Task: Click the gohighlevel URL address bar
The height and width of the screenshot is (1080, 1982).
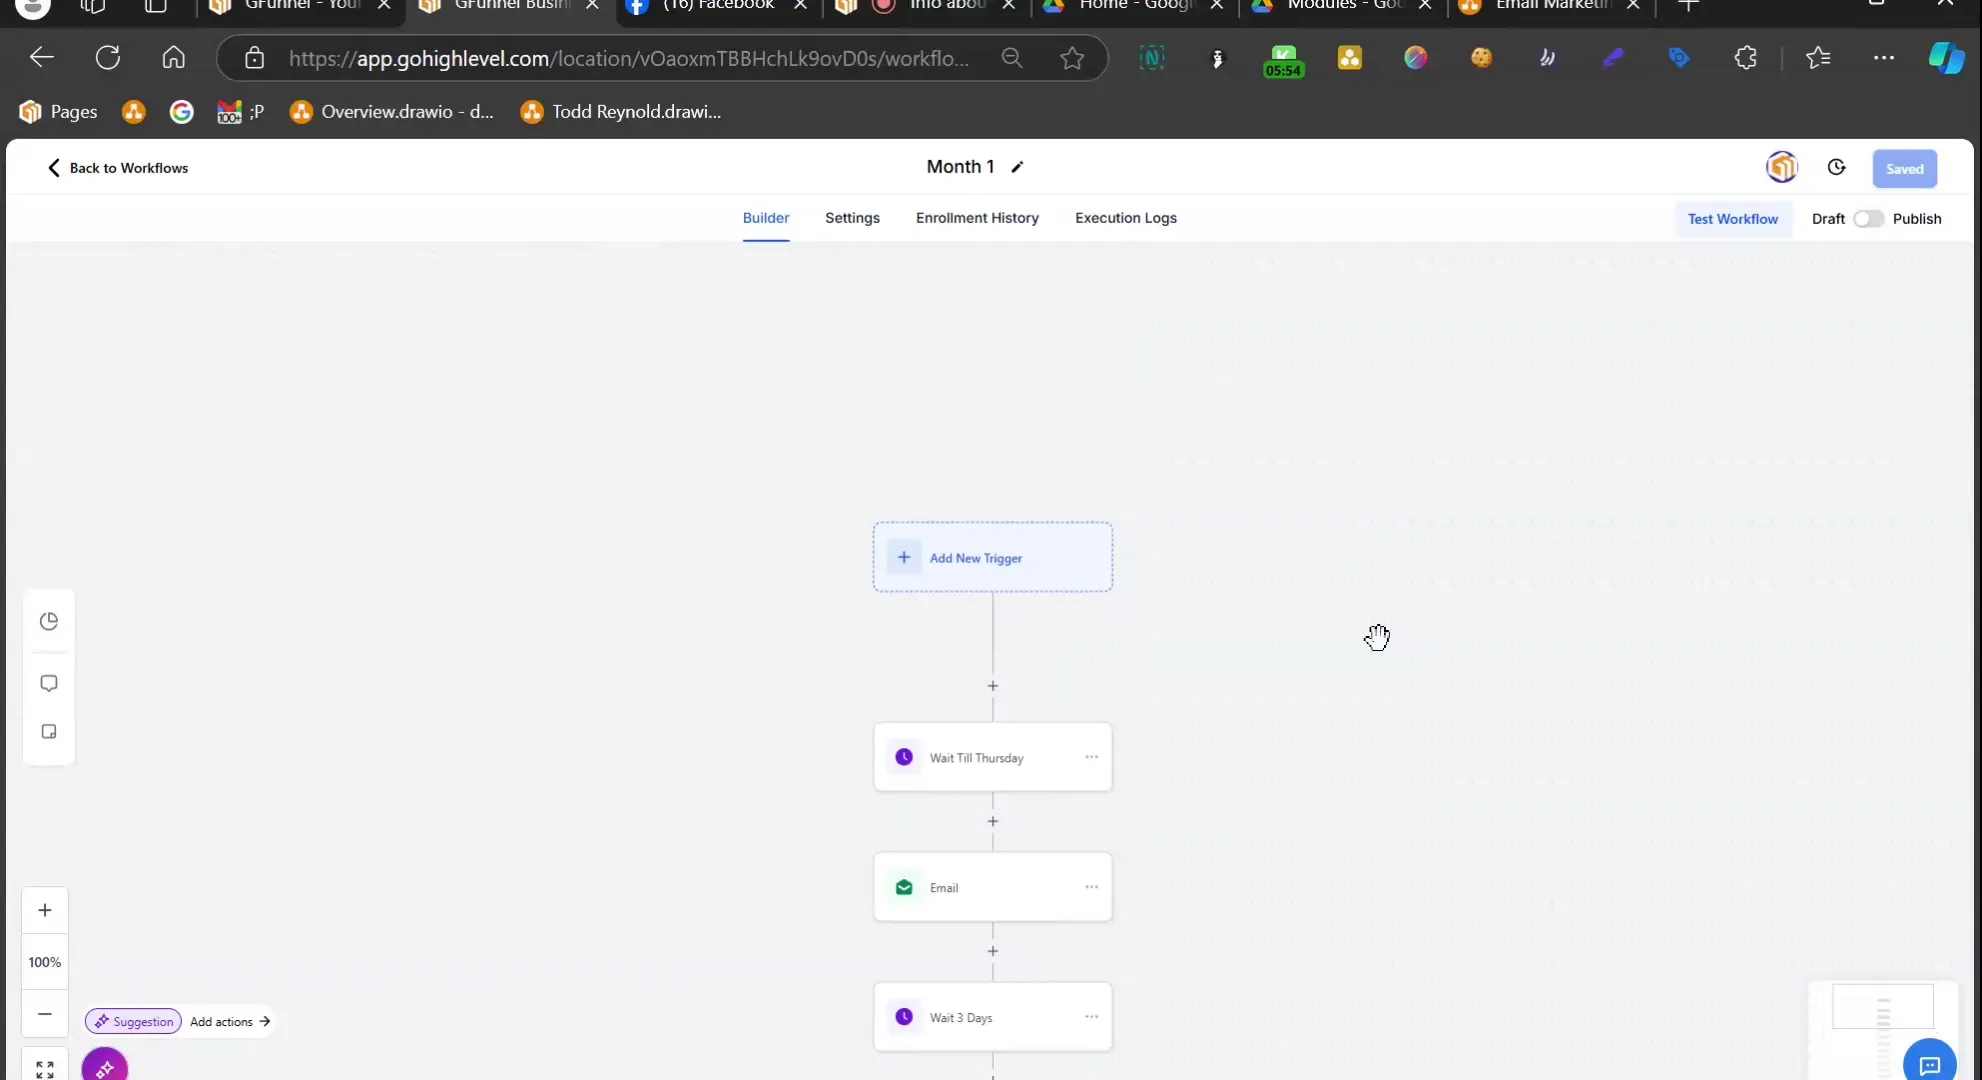Action: click(x=628, y=58)
